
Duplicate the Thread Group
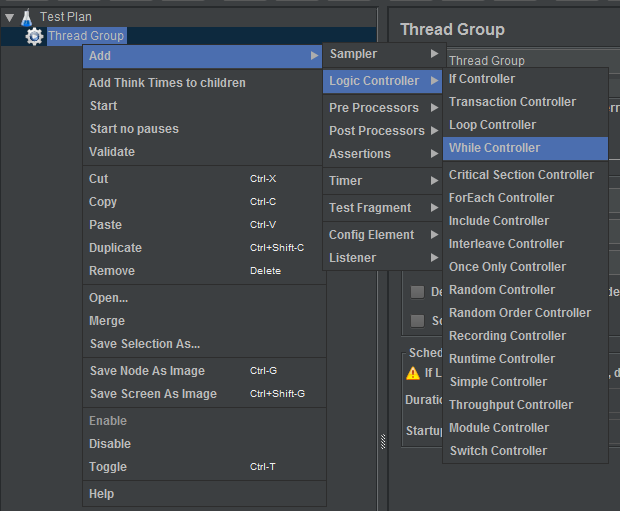pyautogui.click(x=204, y=248)
